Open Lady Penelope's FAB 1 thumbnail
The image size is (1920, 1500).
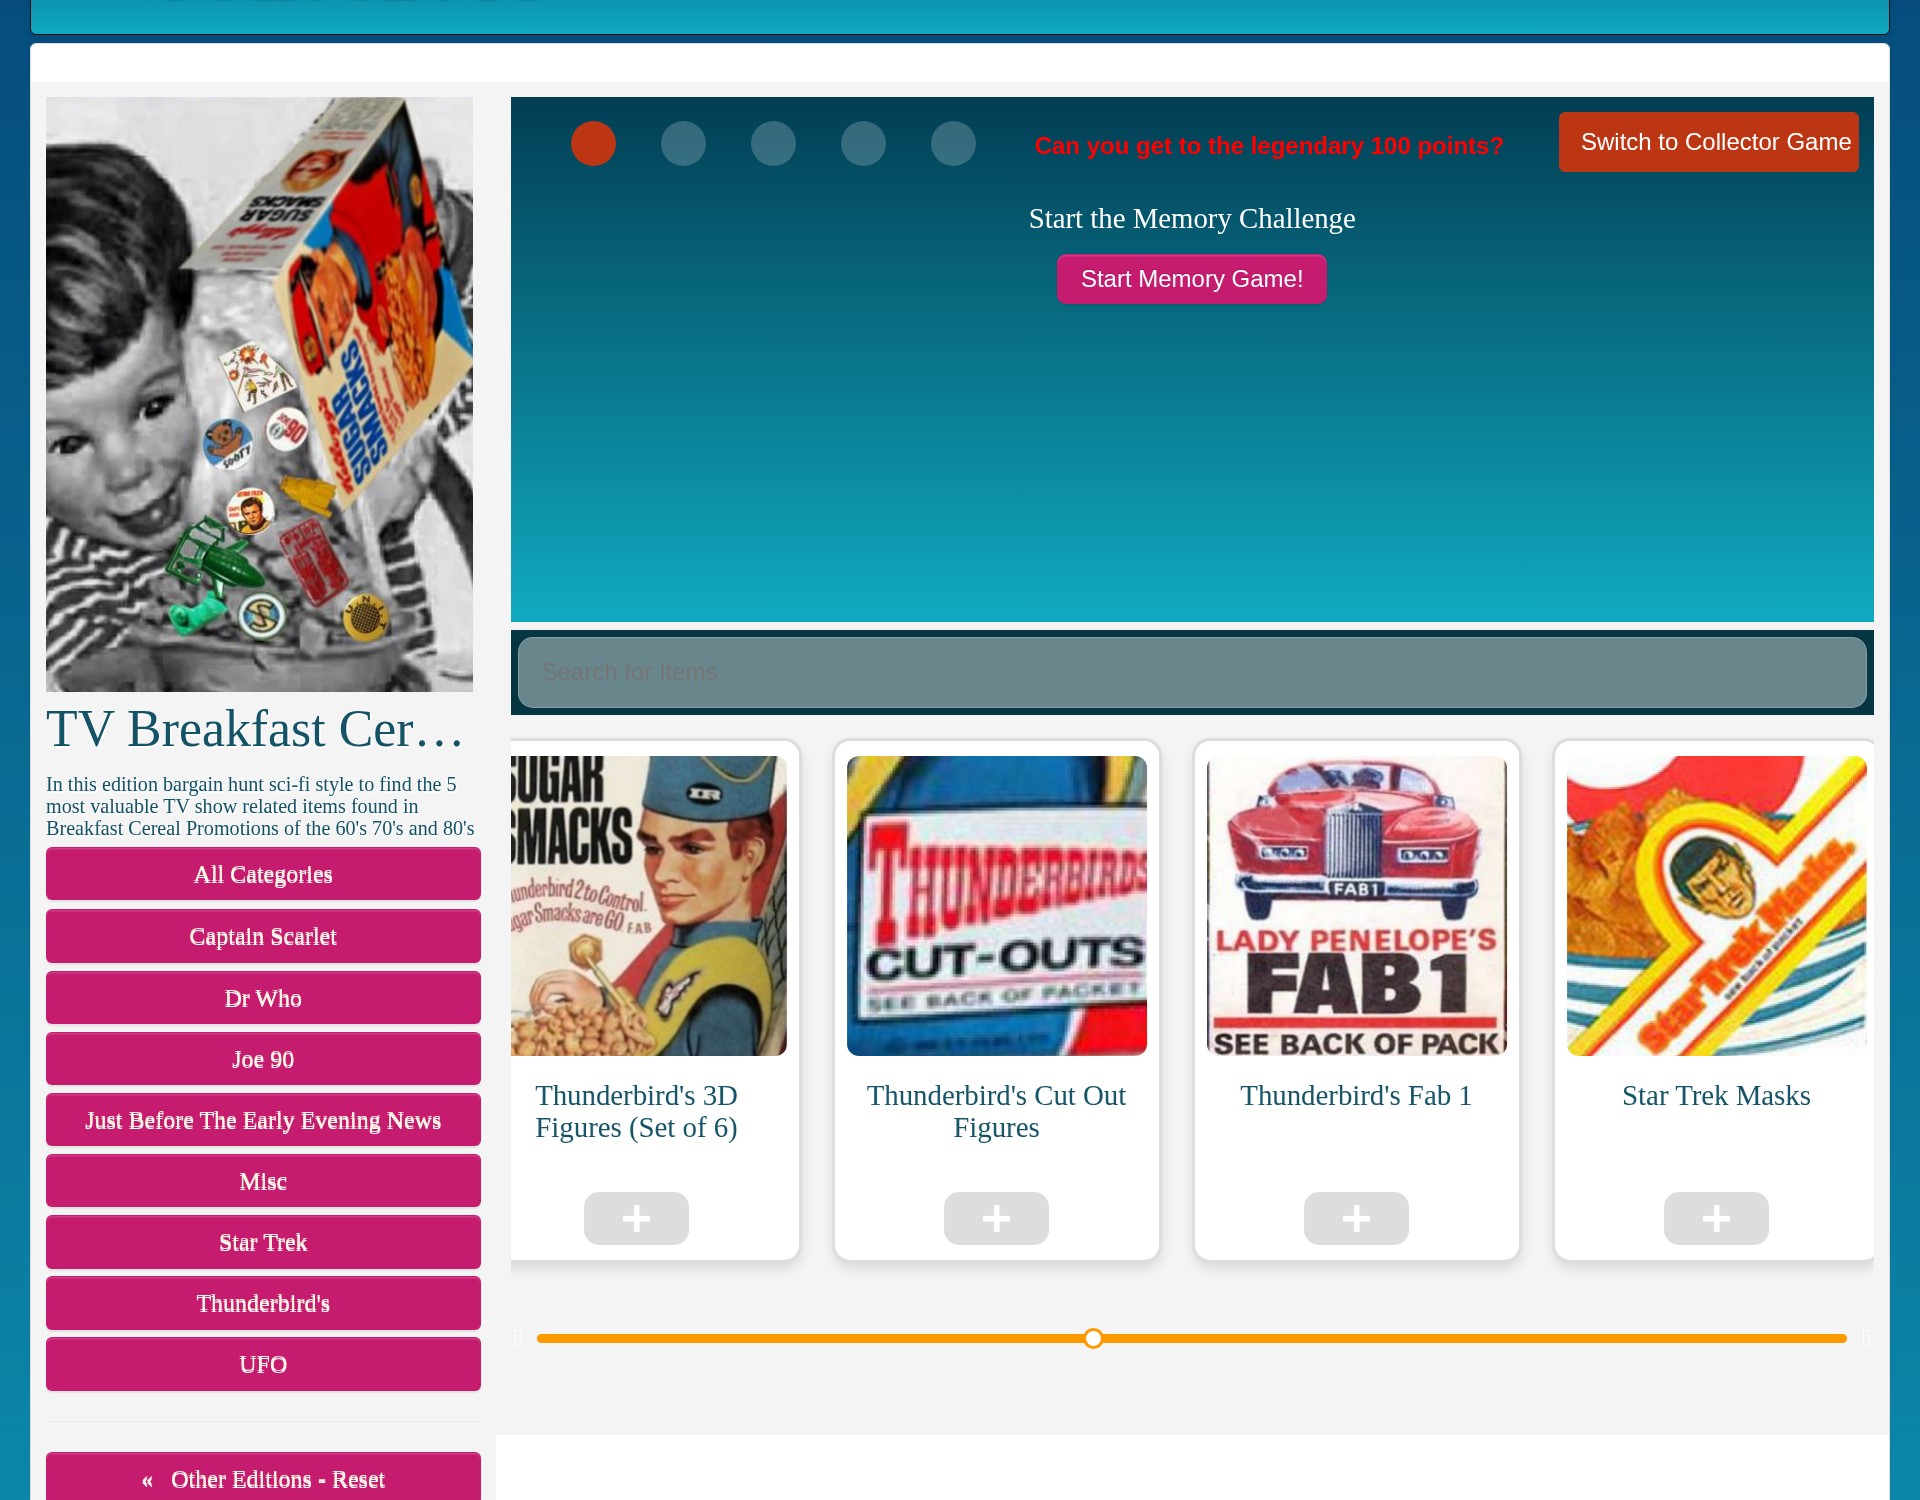(1356, 906)
